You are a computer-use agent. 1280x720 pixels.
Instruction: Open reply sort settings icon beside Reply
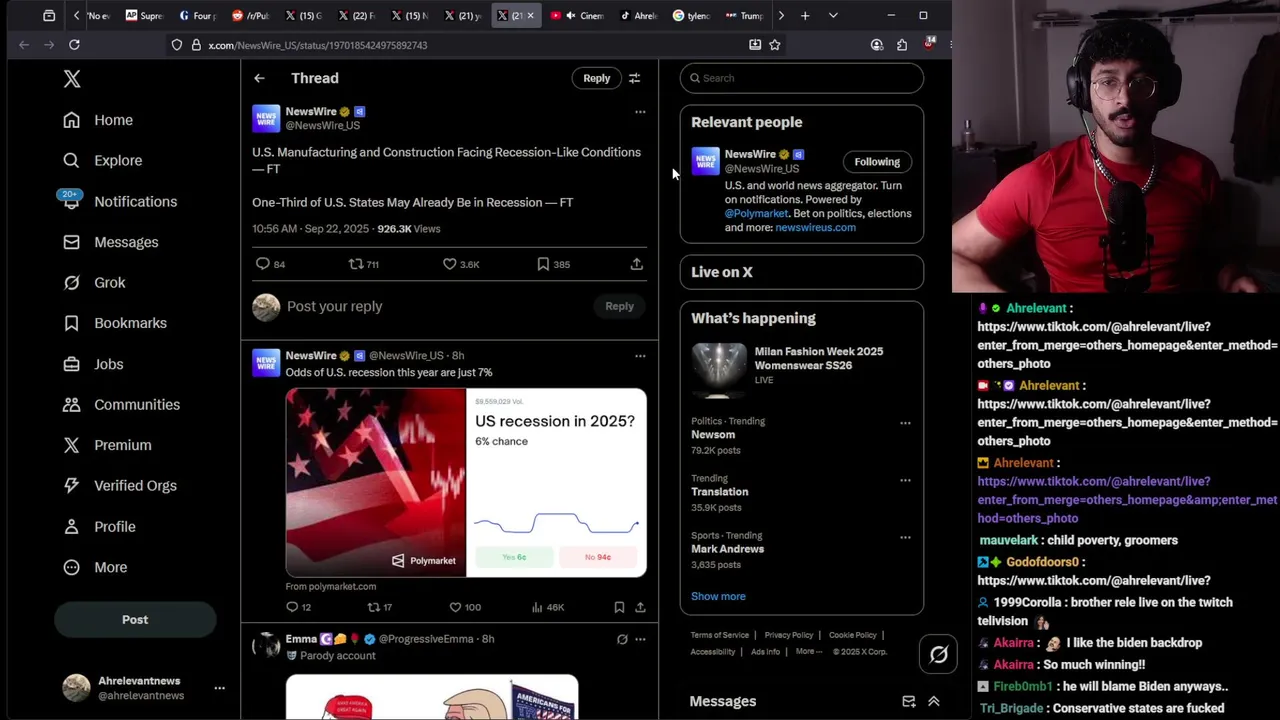(x=634, y=78)
